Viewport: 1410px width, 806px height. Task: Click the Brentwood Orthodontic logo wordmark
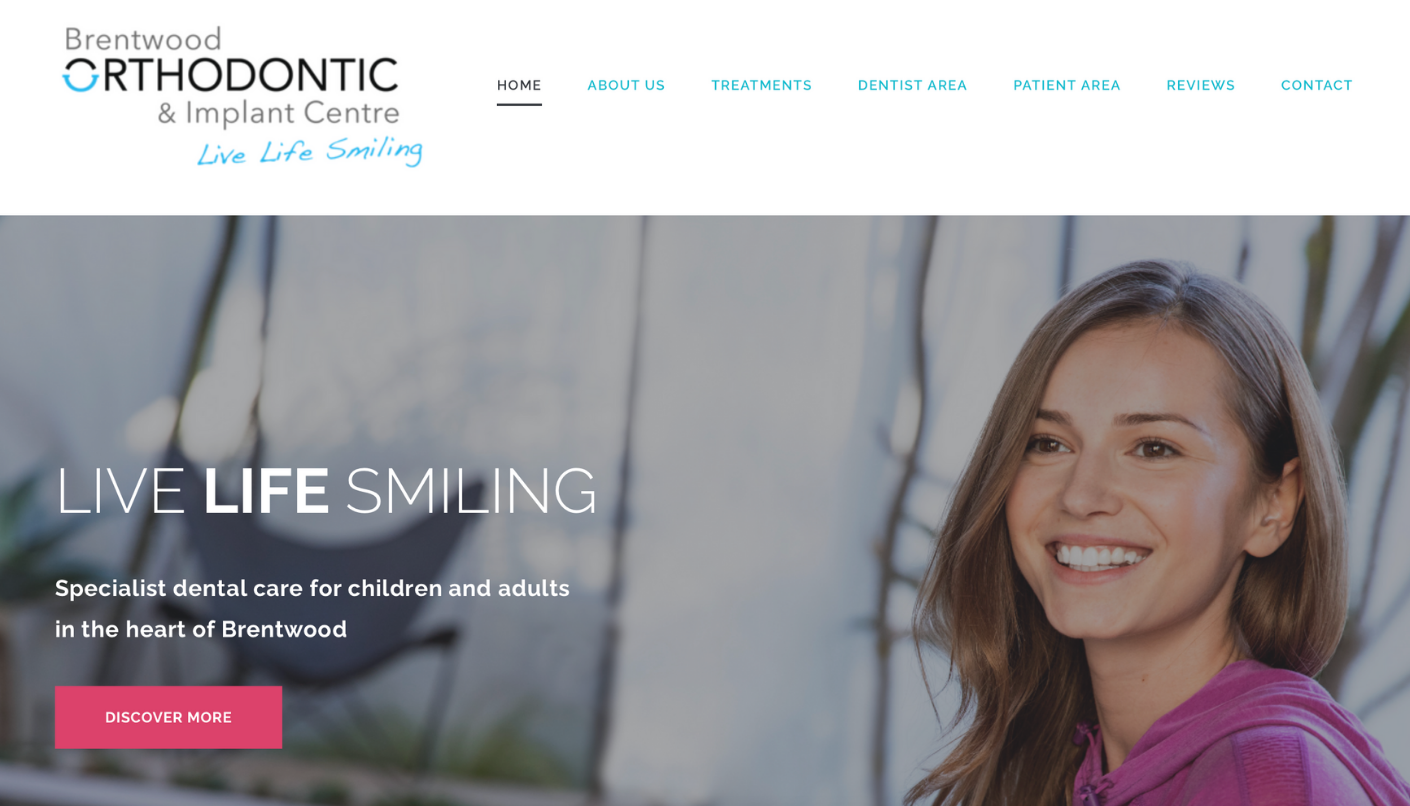click(x=242, y=97)
